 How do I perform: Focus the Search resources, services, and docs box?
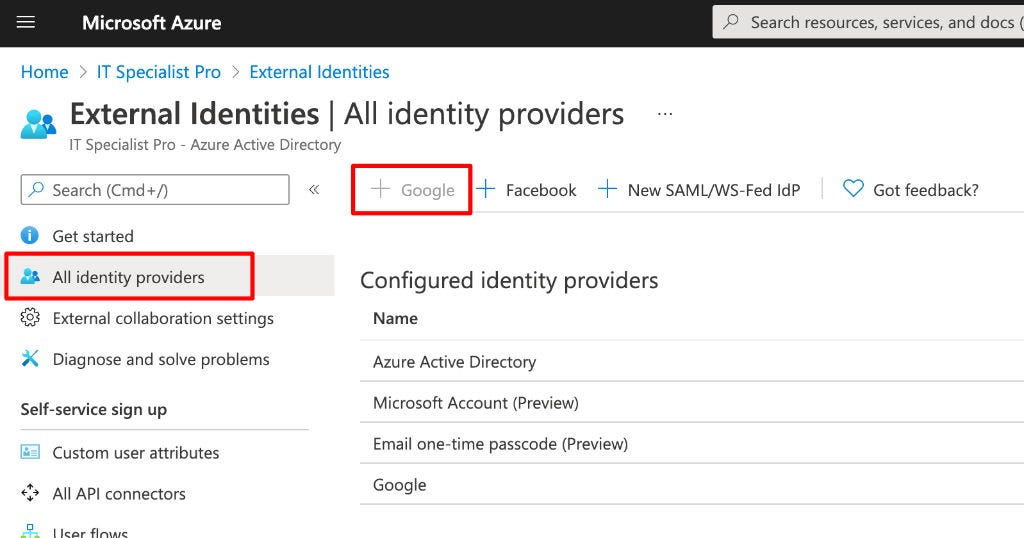868,22
